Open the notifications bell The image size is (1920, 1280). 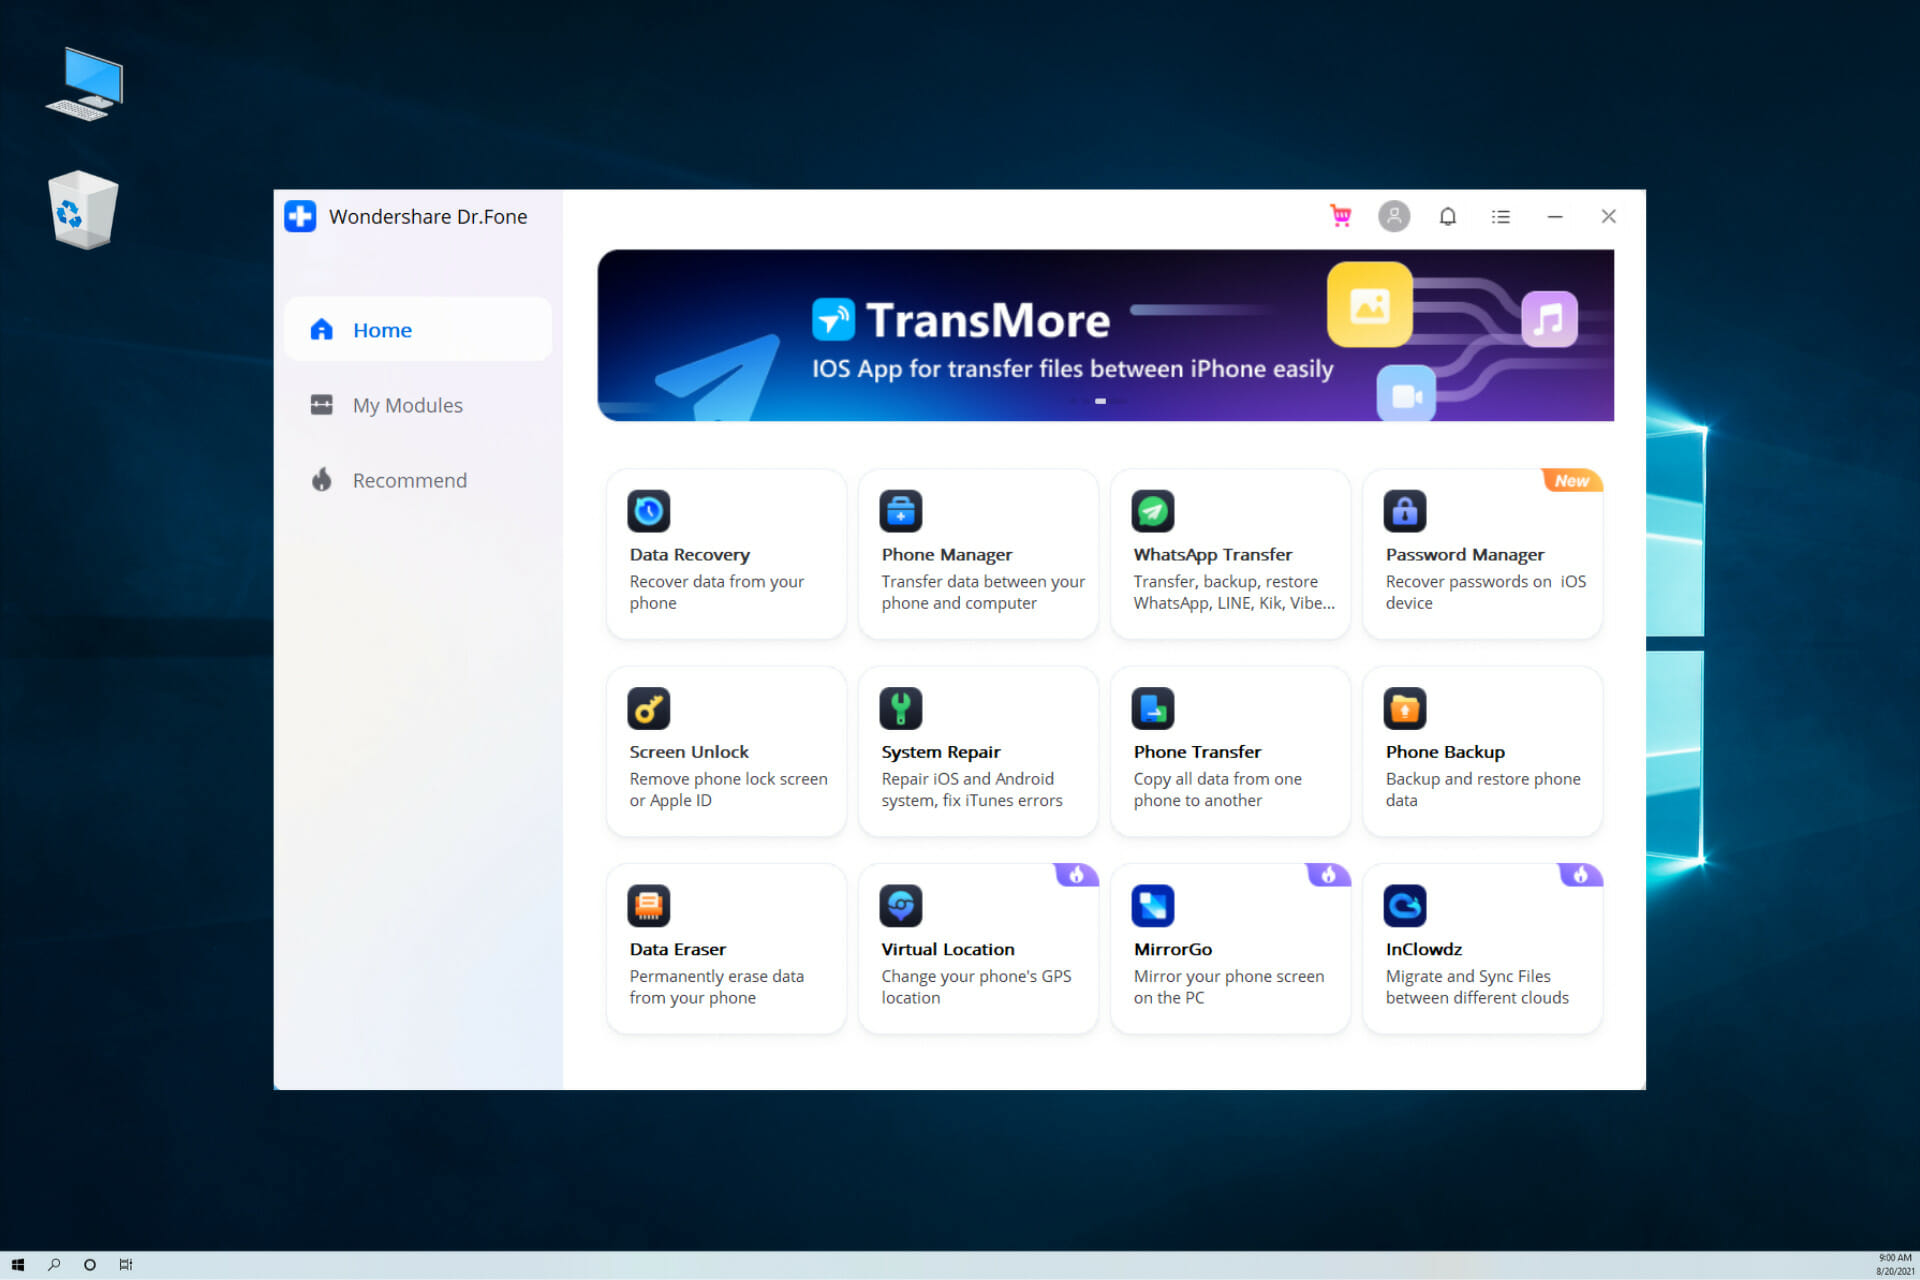click(x=1447, y=216)
